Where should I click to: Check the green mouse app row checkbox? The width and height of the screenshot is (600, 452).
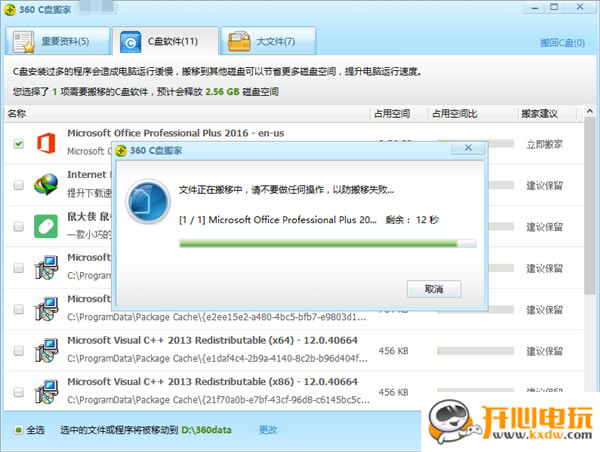coord(18,226)
